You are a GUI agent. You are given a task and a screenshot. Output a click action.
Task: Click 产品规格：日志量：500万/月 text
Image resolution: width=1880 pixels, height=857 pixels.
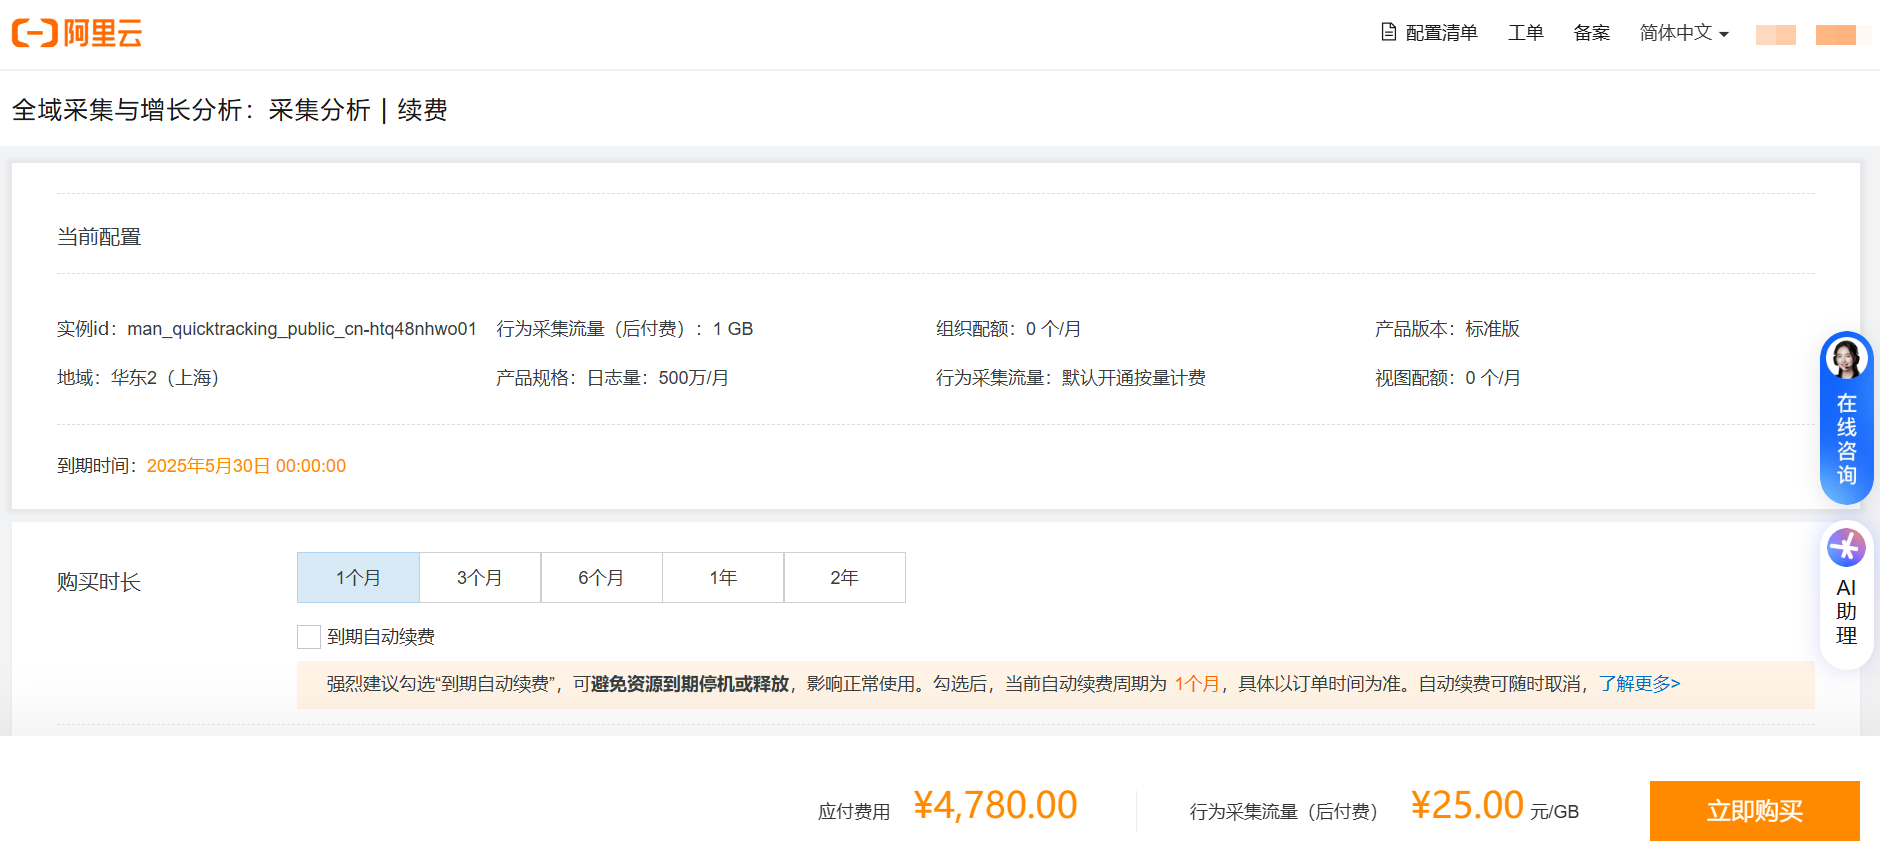[x=612, y=378]
